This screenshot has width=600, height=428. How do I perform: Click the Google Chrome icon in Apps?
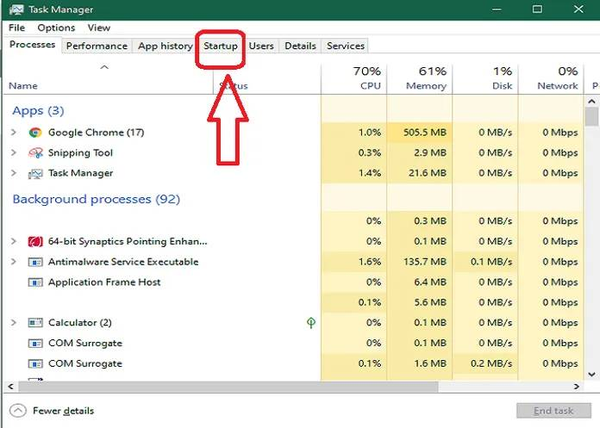coord(35,132)
